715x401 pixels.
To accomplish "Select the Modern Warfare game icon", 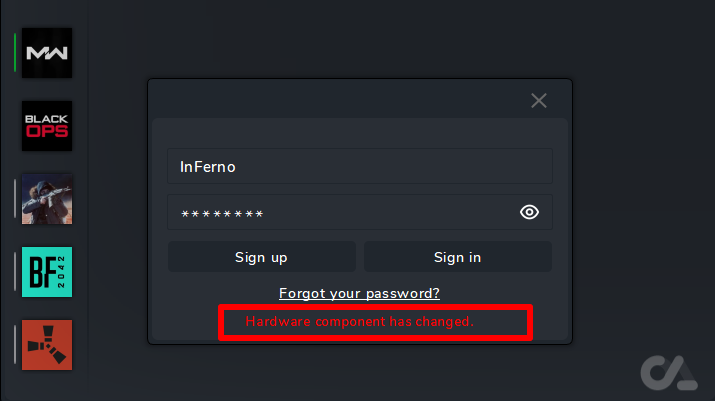I will point(47,53).
